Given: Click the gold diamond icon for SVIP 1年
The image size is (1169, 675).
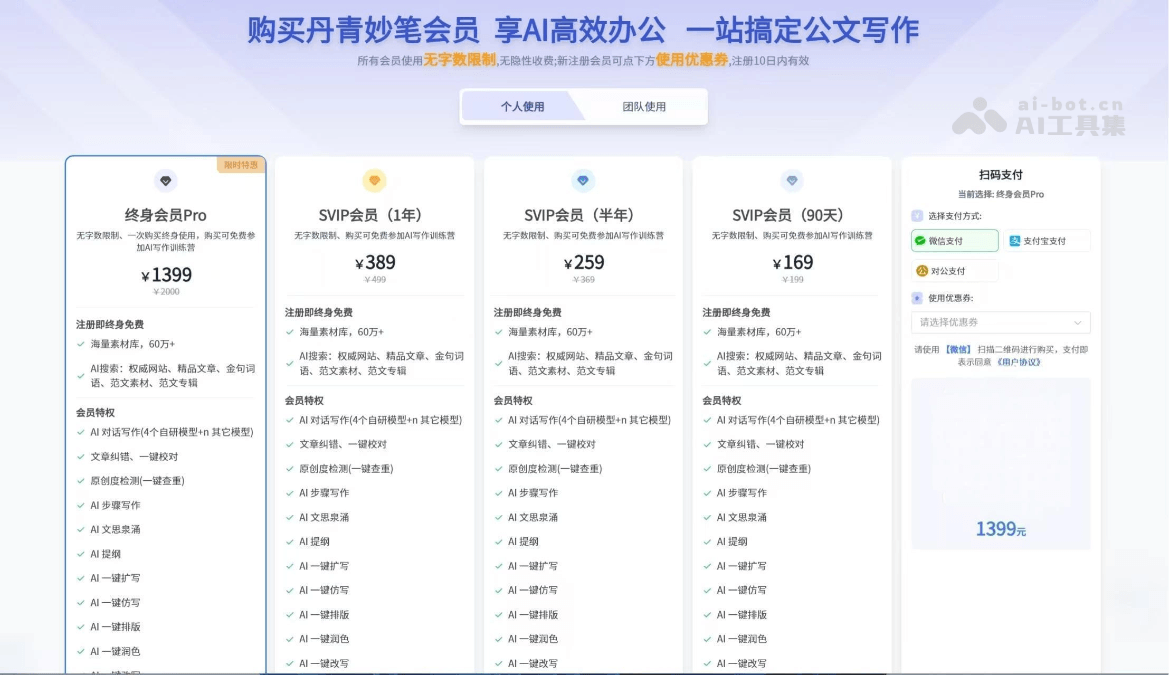Looking at the screenshot, I should pyautogui.click(x=375, y=181).
